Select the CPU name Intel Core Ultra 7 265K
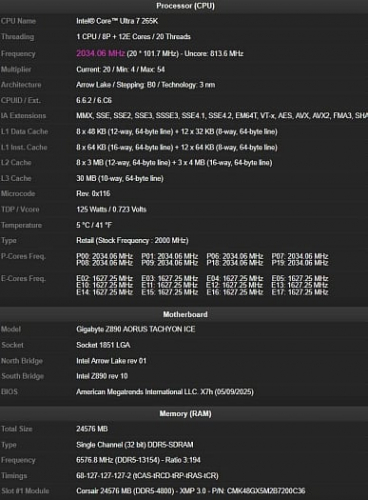The image size is (368, 500). [117, 21]
